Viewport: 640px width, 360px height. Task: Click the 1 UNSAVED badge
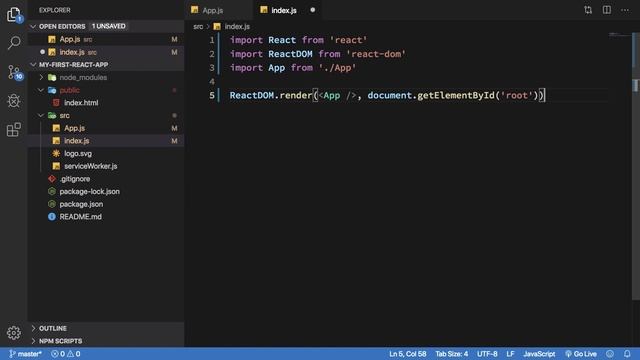tap(109, 26)
